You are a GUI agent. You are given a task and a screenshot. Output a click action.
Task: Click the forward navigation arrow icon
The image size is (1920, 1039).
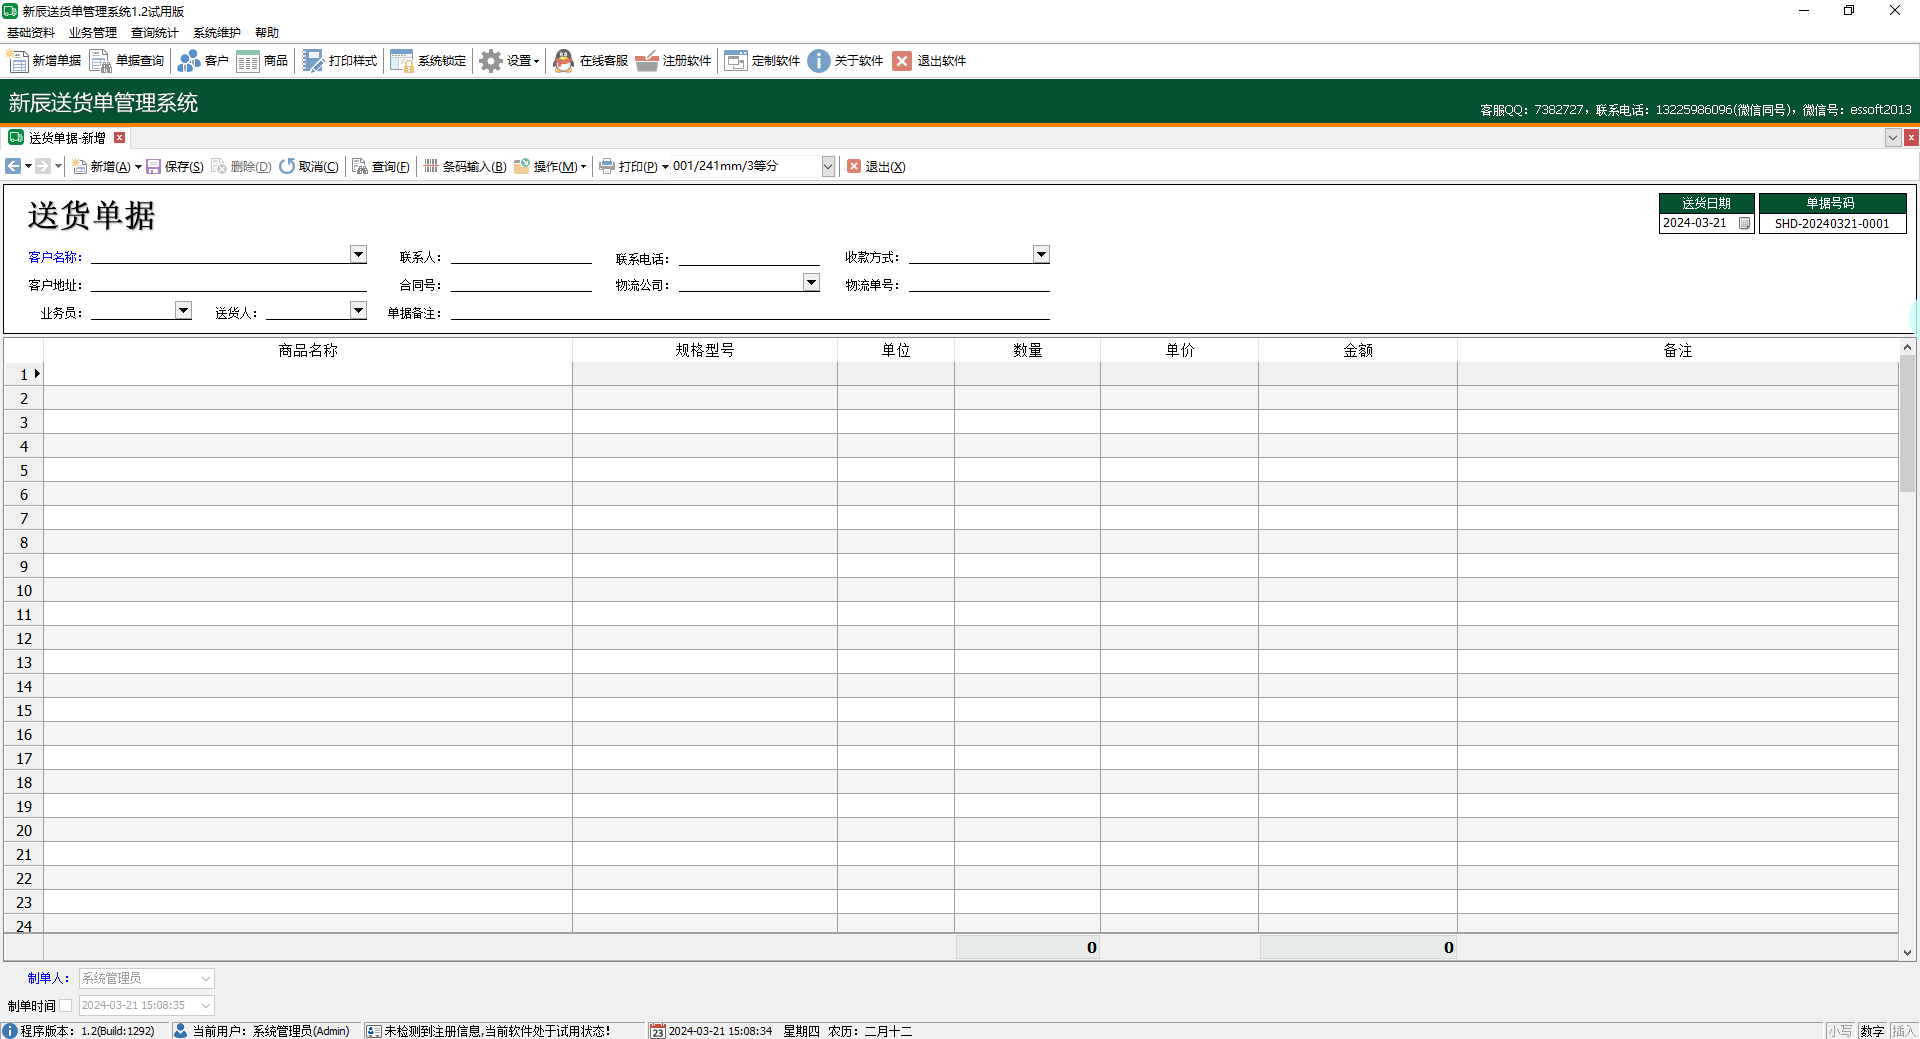(43, 166)
